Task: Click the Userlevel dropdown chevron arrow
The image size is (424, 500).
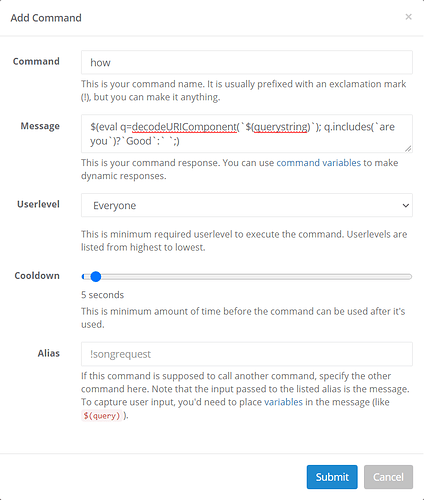Action: pos(405,205)
